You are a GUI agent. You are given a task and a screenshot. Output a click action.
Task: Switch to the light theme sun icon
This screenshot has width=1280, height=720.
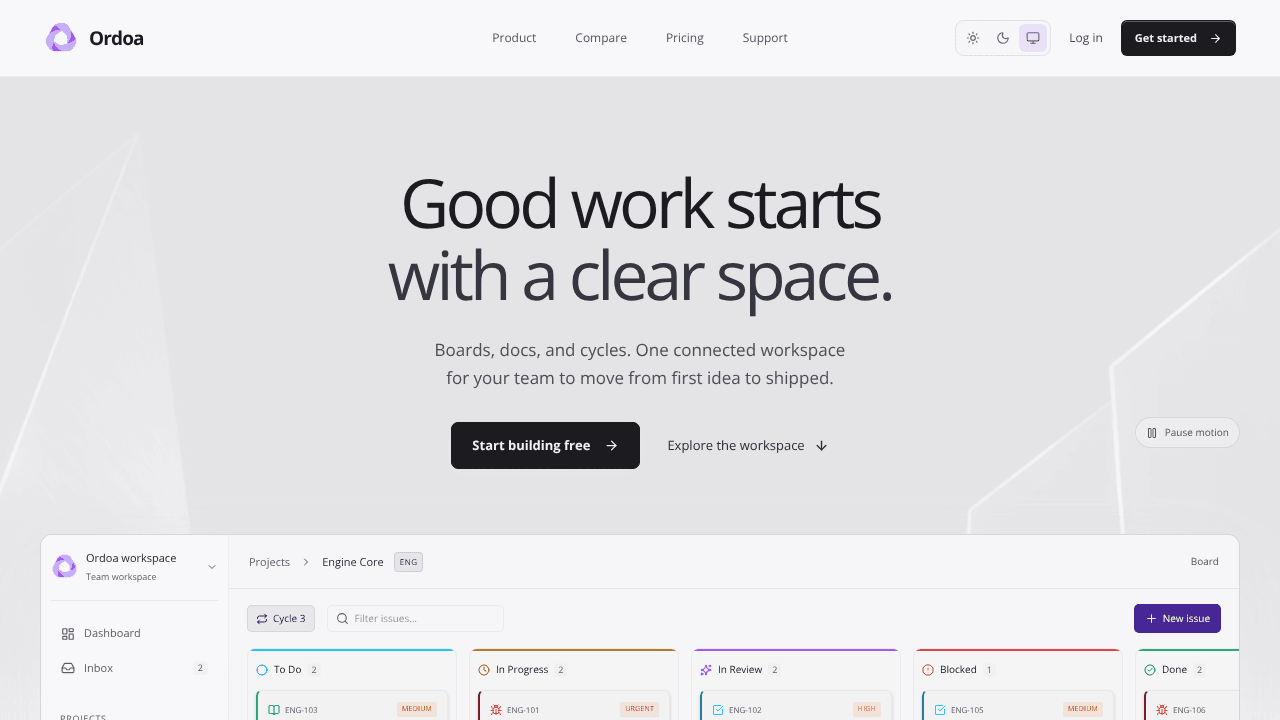973,38
